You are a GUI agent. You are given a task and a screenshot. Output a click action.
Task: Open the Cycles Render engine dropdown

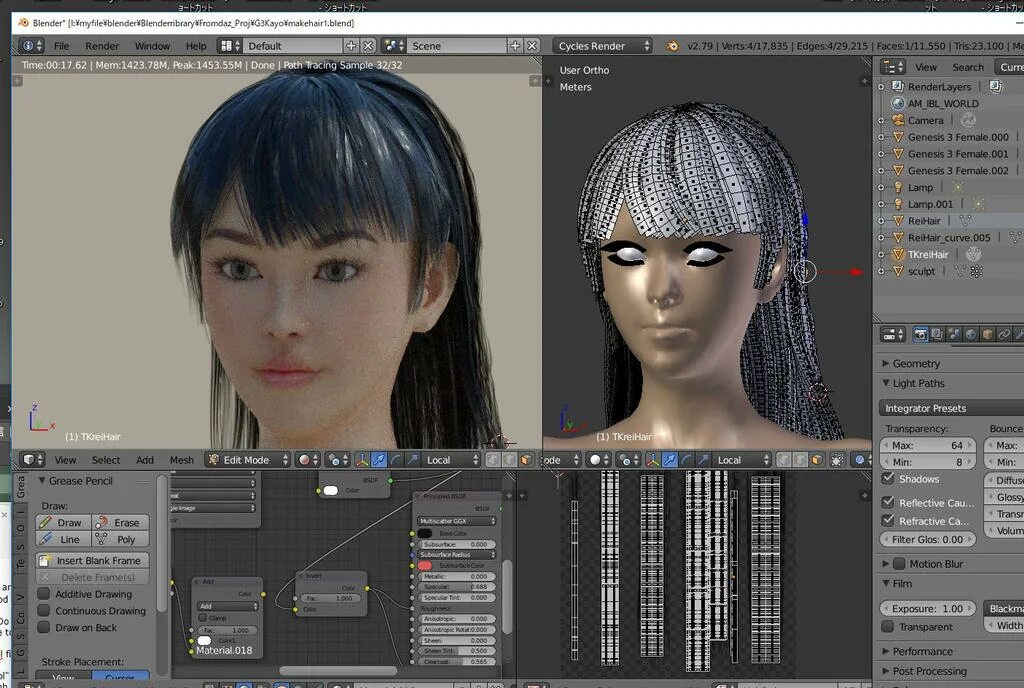603,46
